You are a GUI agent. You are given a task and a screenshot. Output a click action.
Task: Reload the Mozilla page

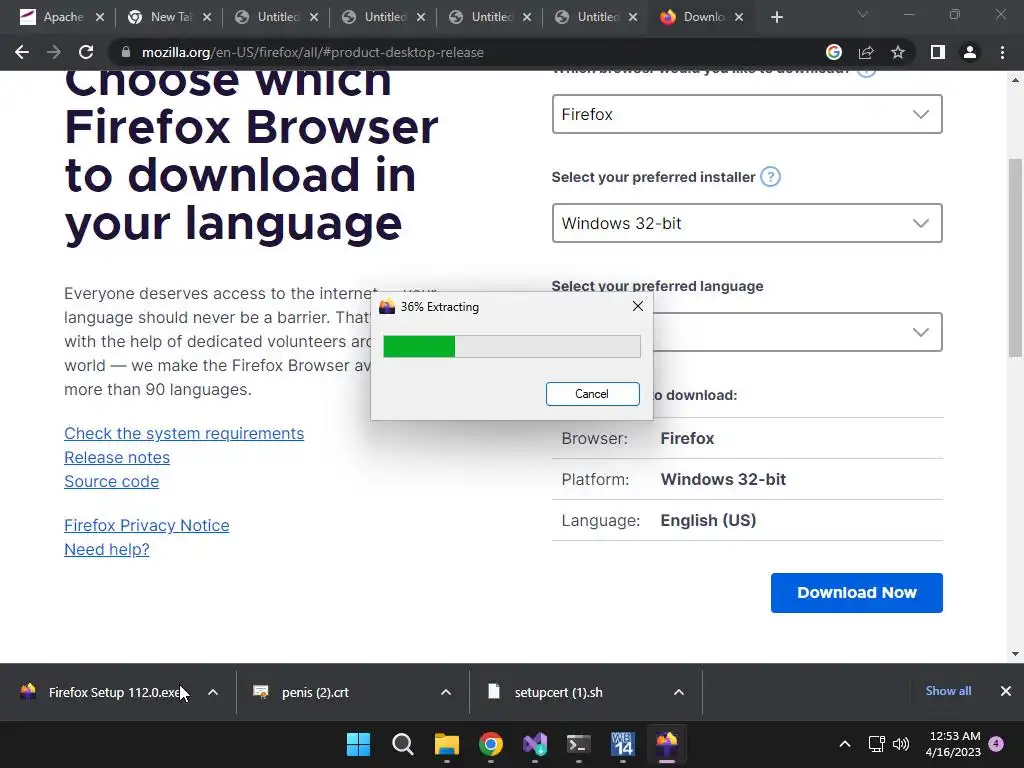point(86,52)
